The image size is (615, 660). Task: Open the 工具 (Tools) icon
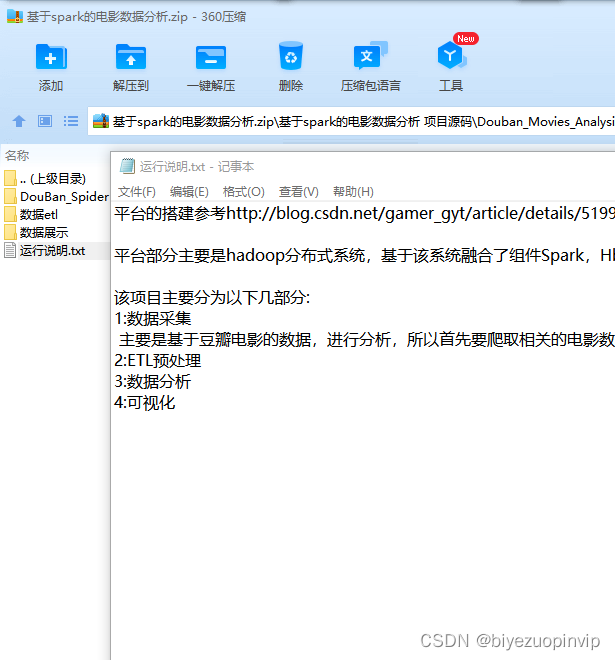tap(452, 55)
